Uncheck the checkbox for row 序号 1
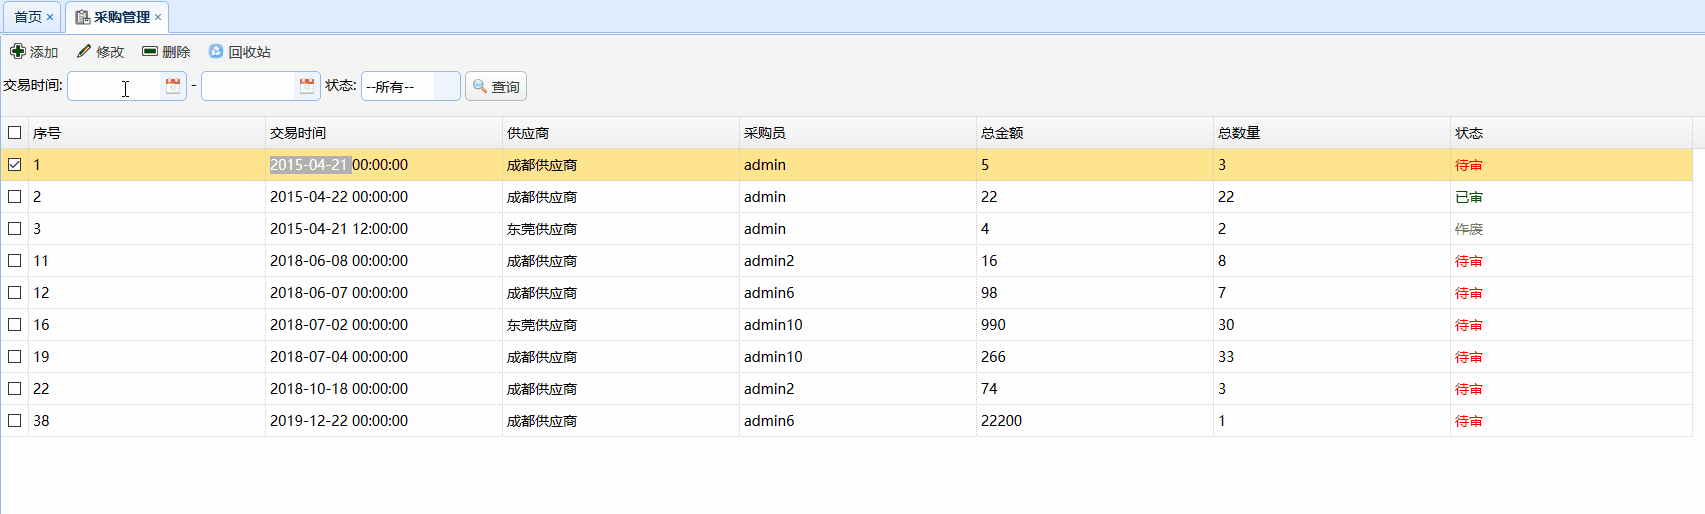This screenshot has width=1705, height=514. coord(15,164)
